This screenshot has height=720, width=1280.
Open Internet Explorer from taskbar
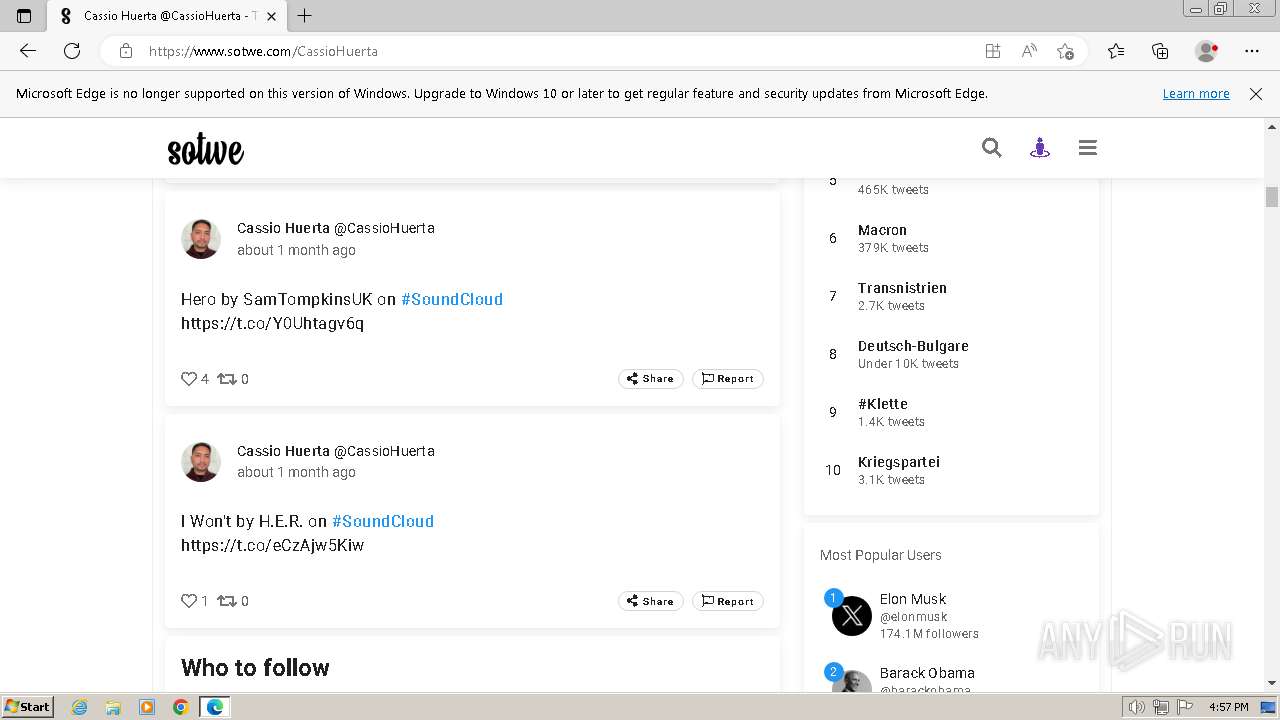click(x=80, y=707)
